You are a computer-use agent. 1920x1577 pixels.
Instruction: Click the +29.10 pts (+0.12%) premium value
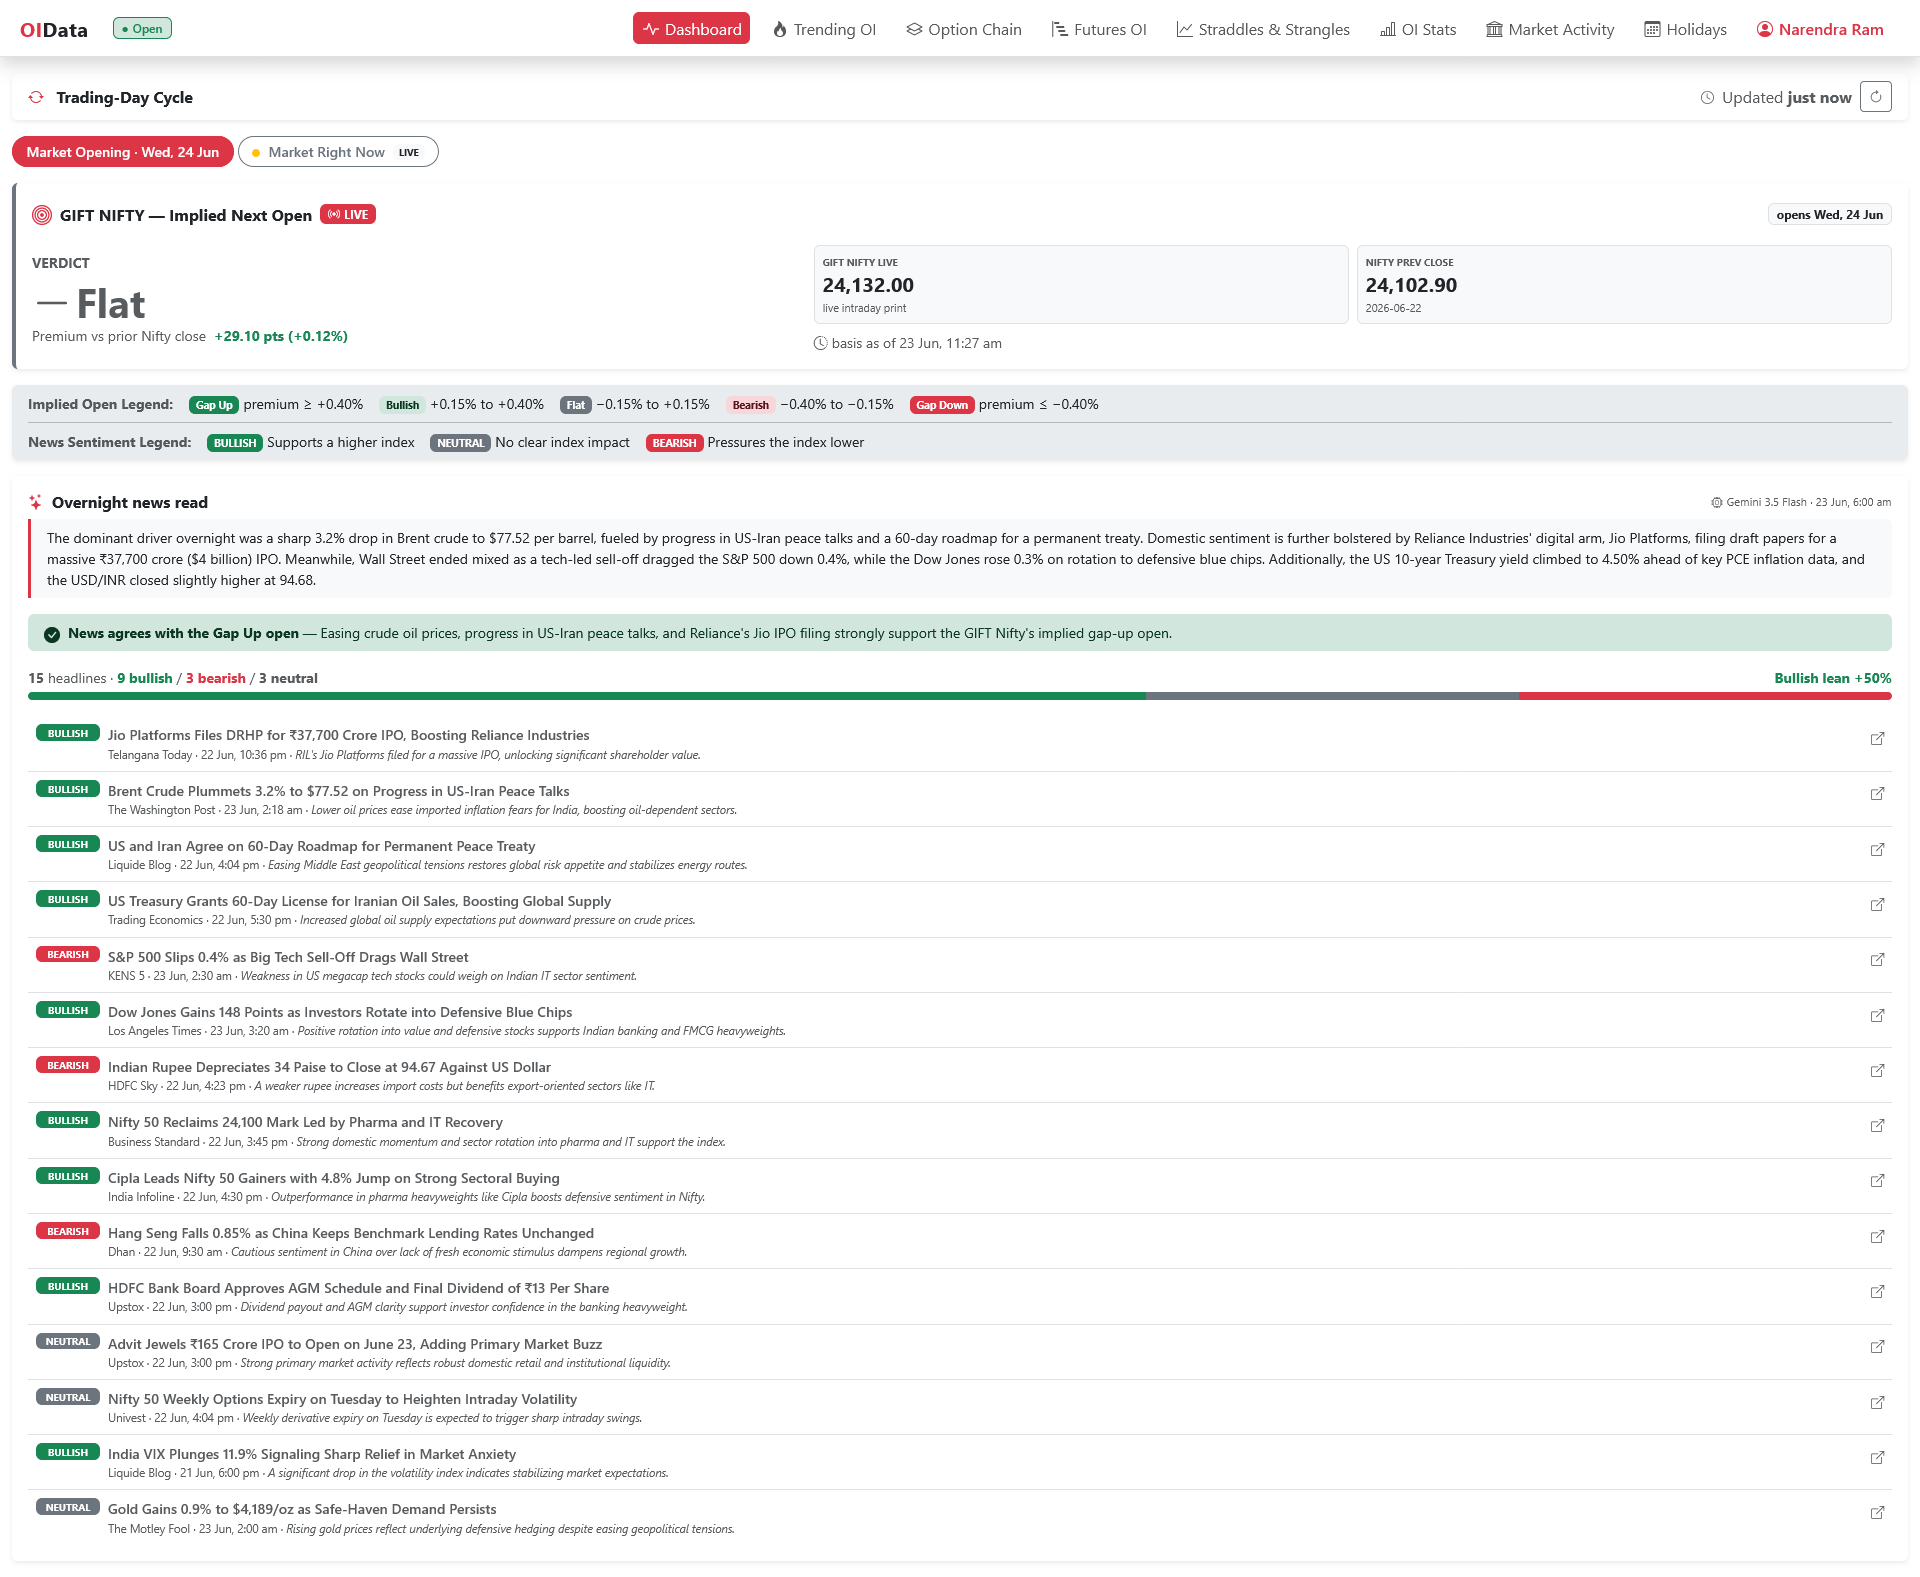coord(281,336)
